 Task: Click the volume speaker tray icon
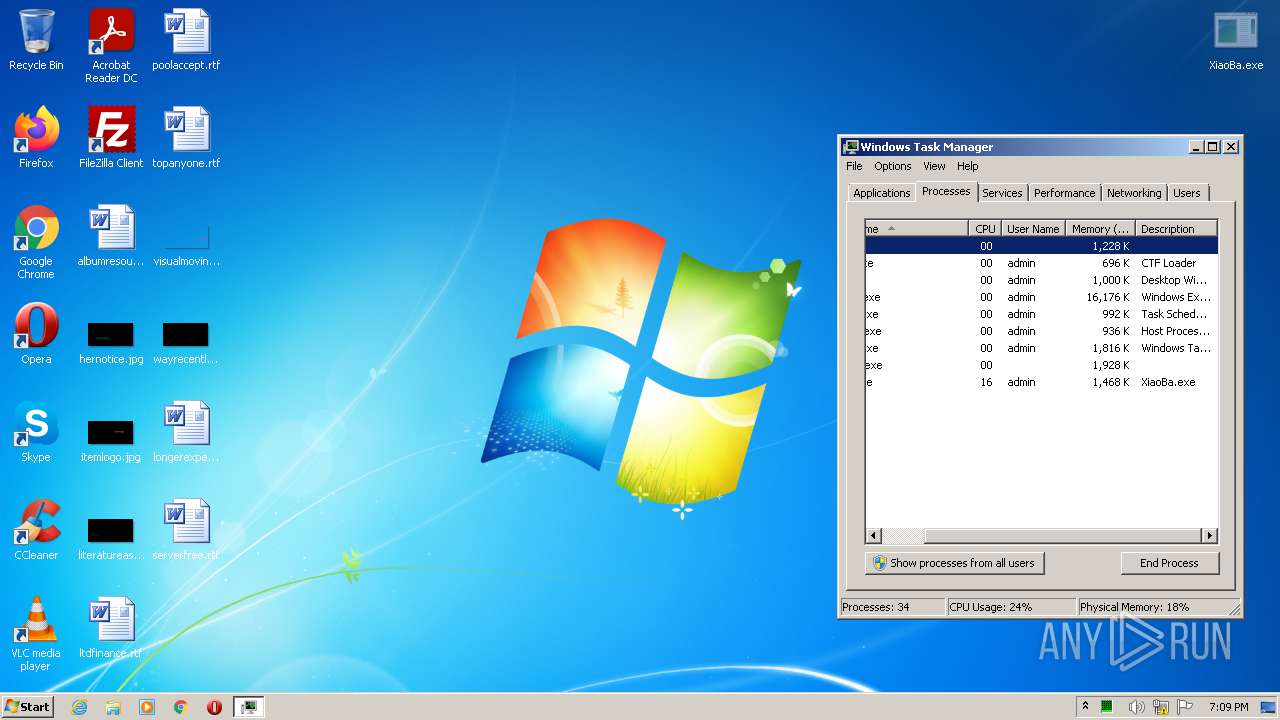click(x=1136, y=707)
